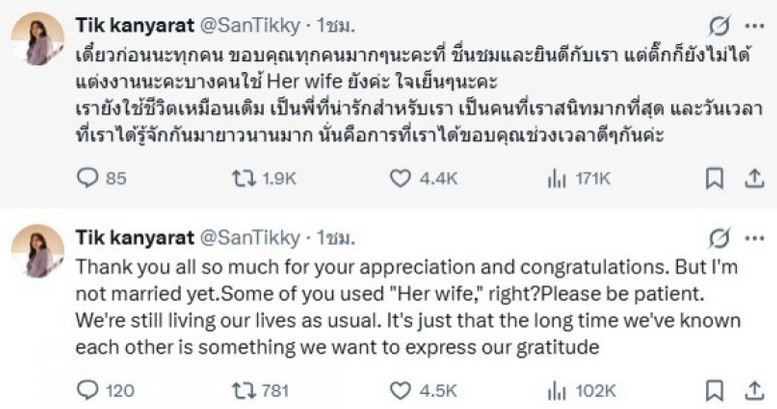View analytics of tweet with 171K views
Viewport: 777px width, 409px height.
tap(556, 178)
